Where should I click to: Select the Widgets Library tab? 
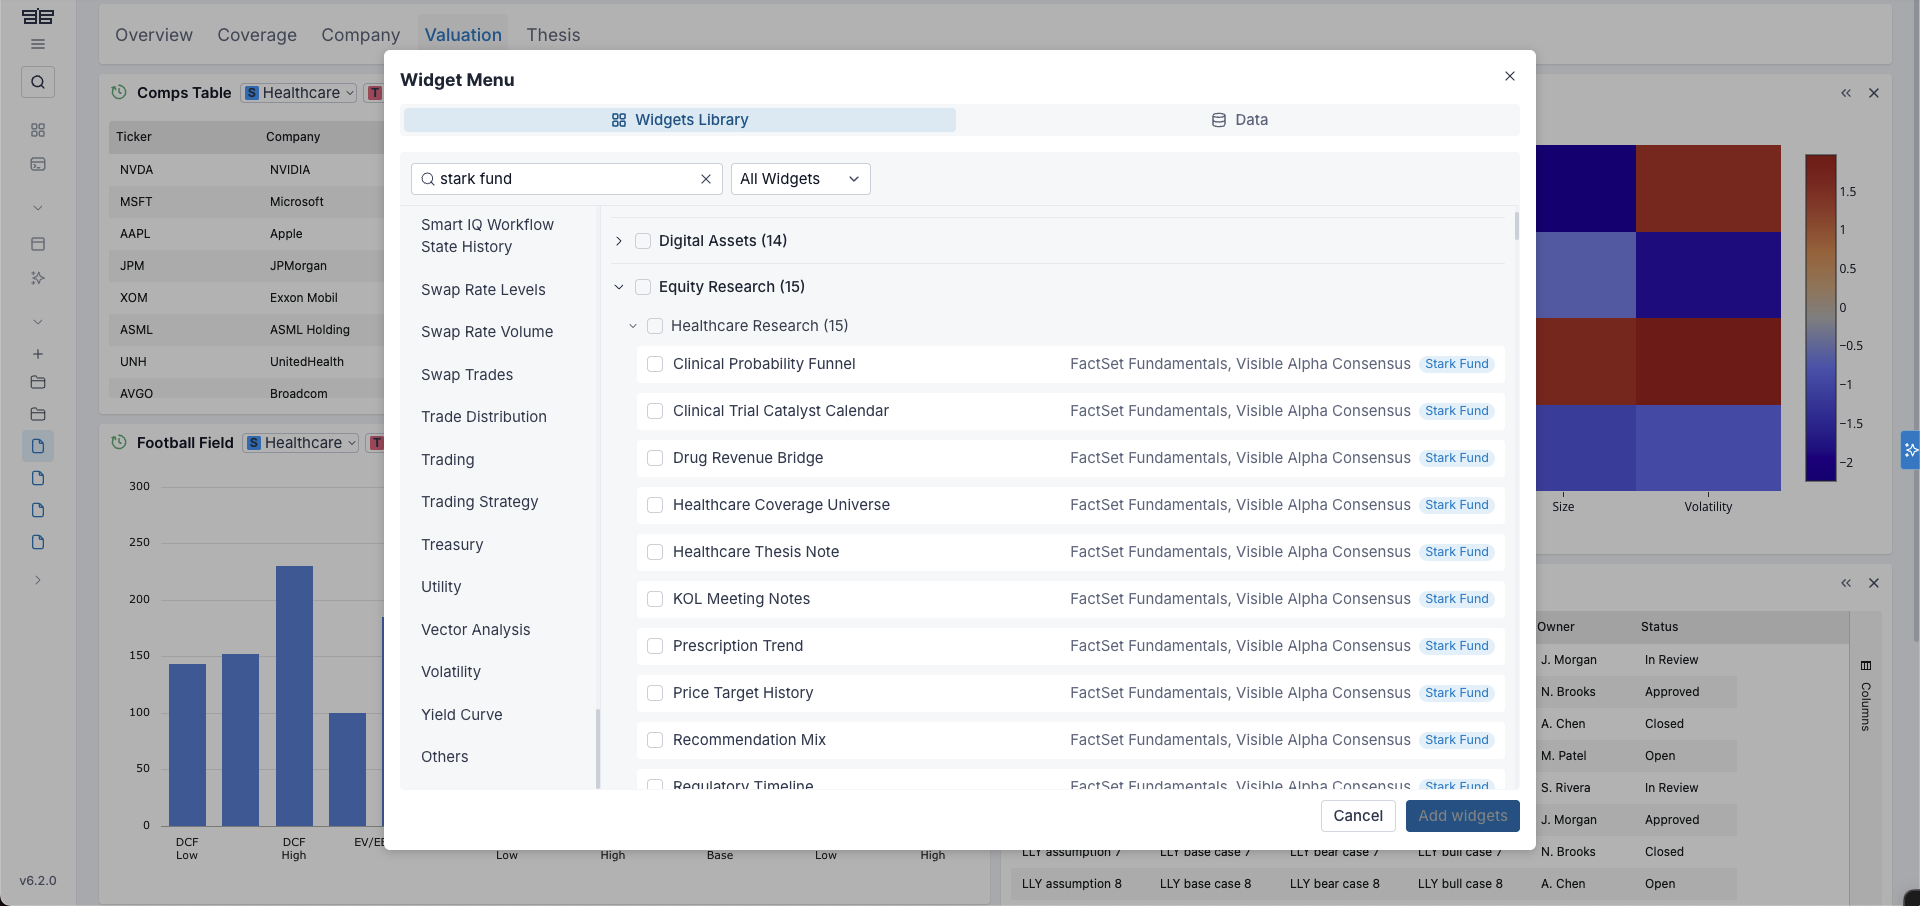(680, 120)
